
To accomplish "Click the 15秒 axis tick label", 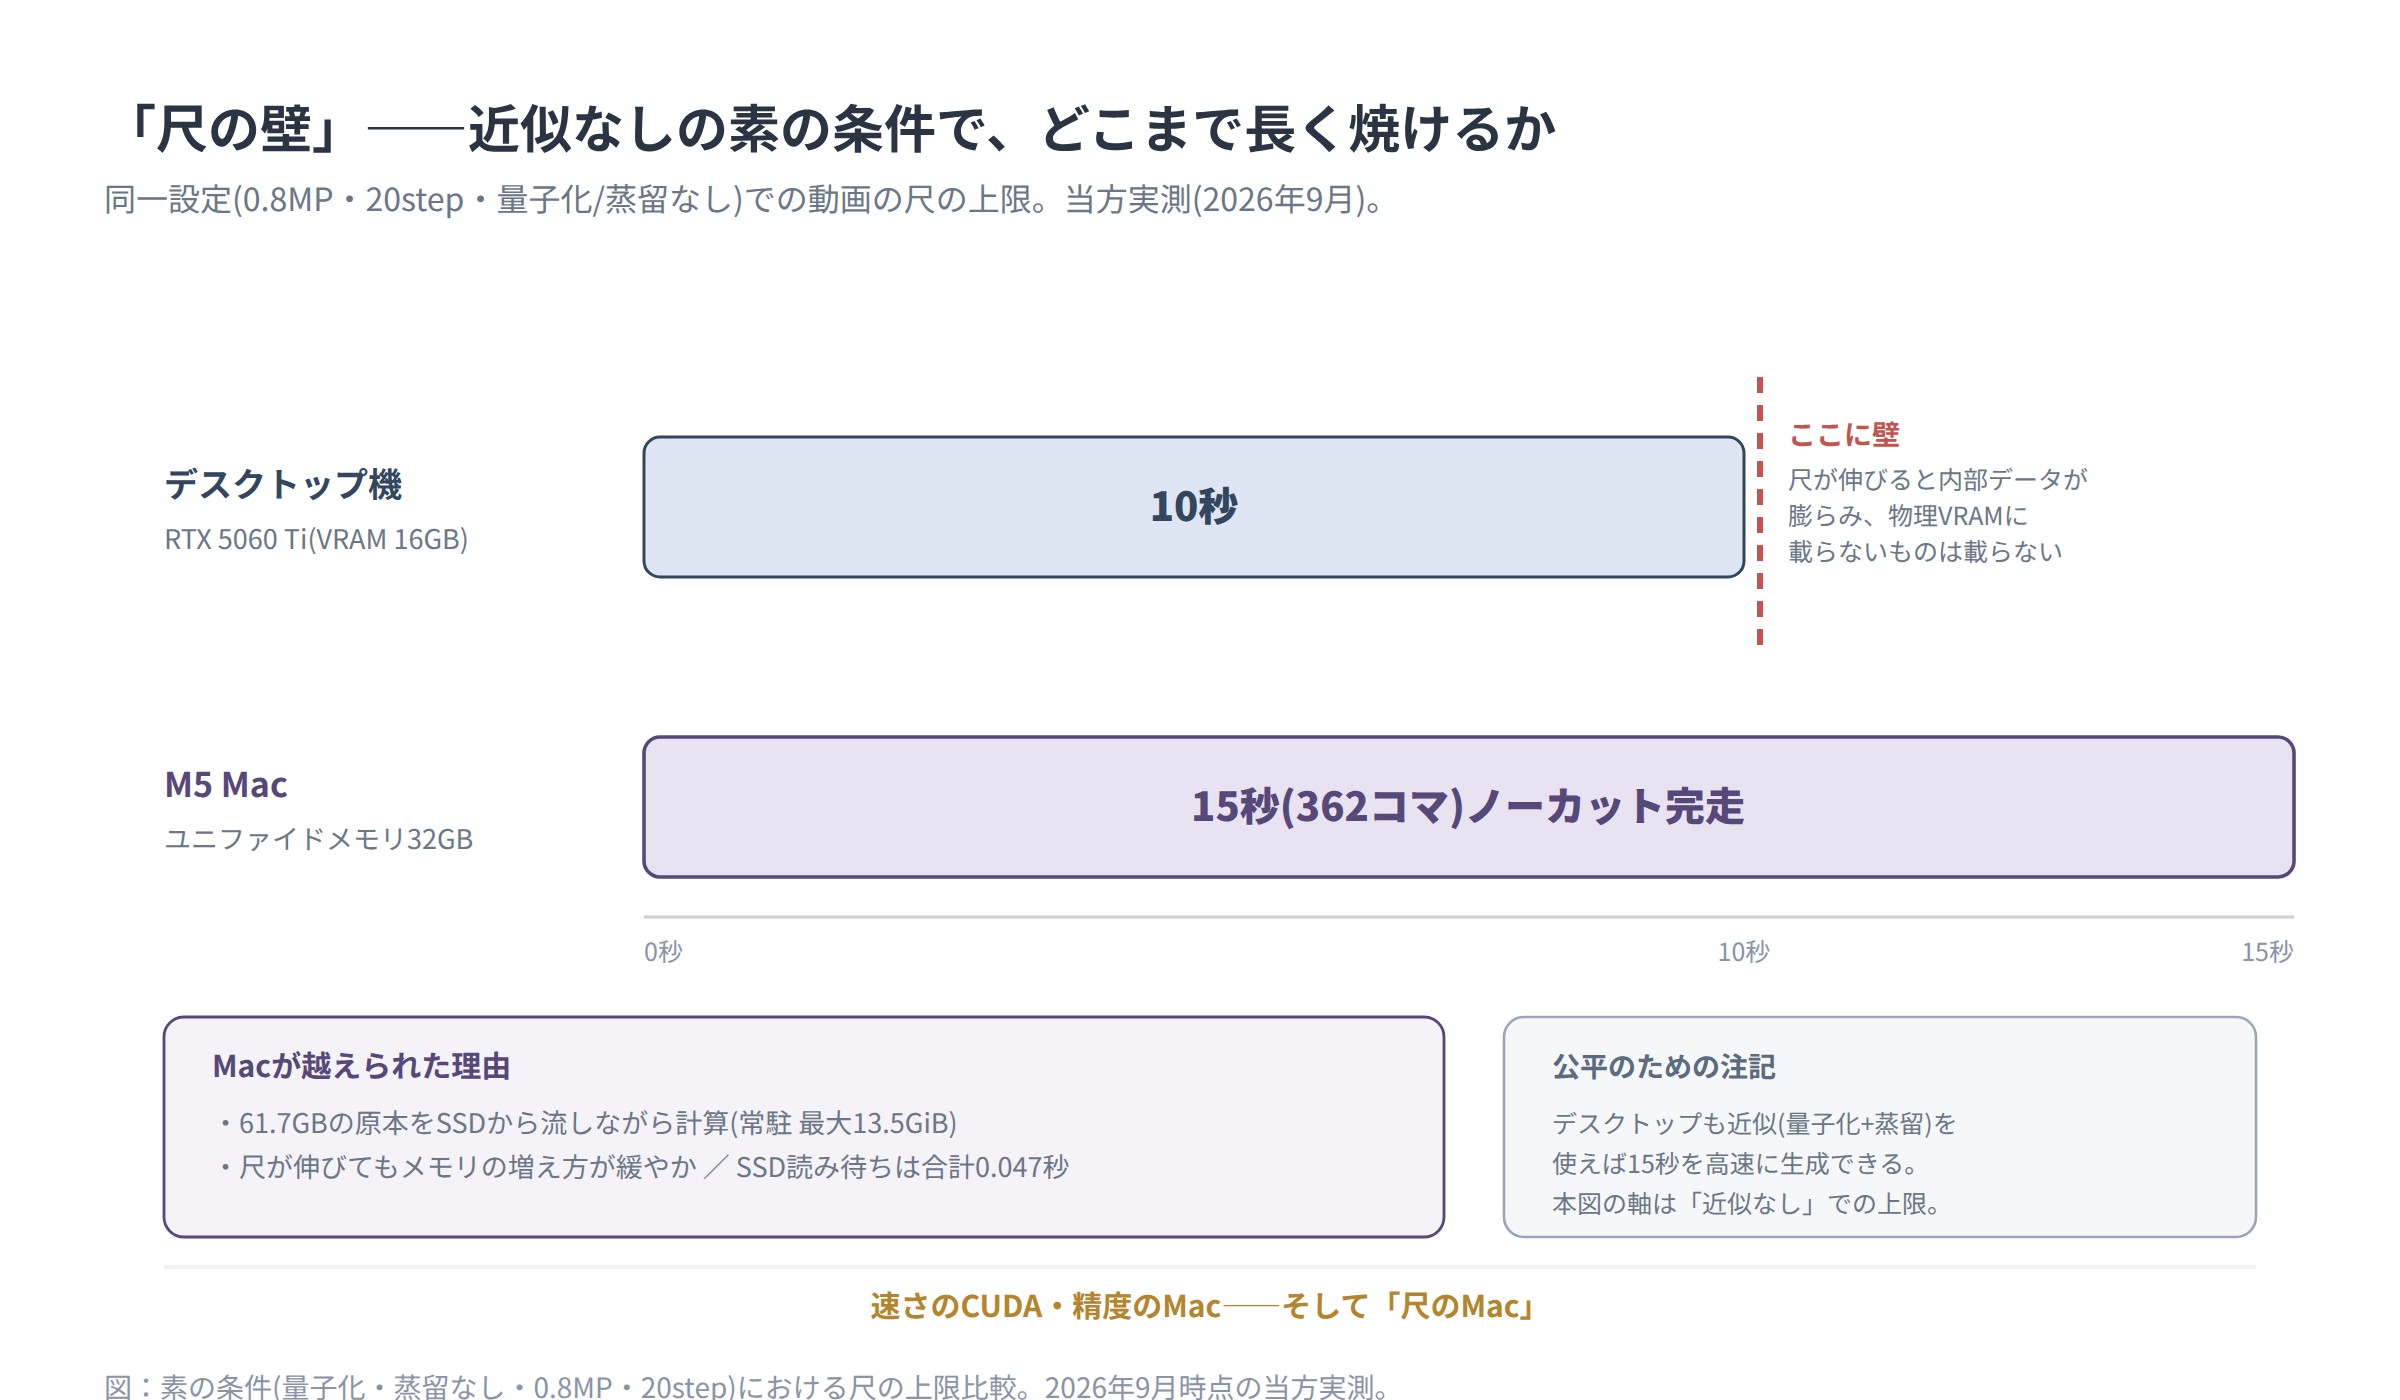I will click(x=2267, y=952).
